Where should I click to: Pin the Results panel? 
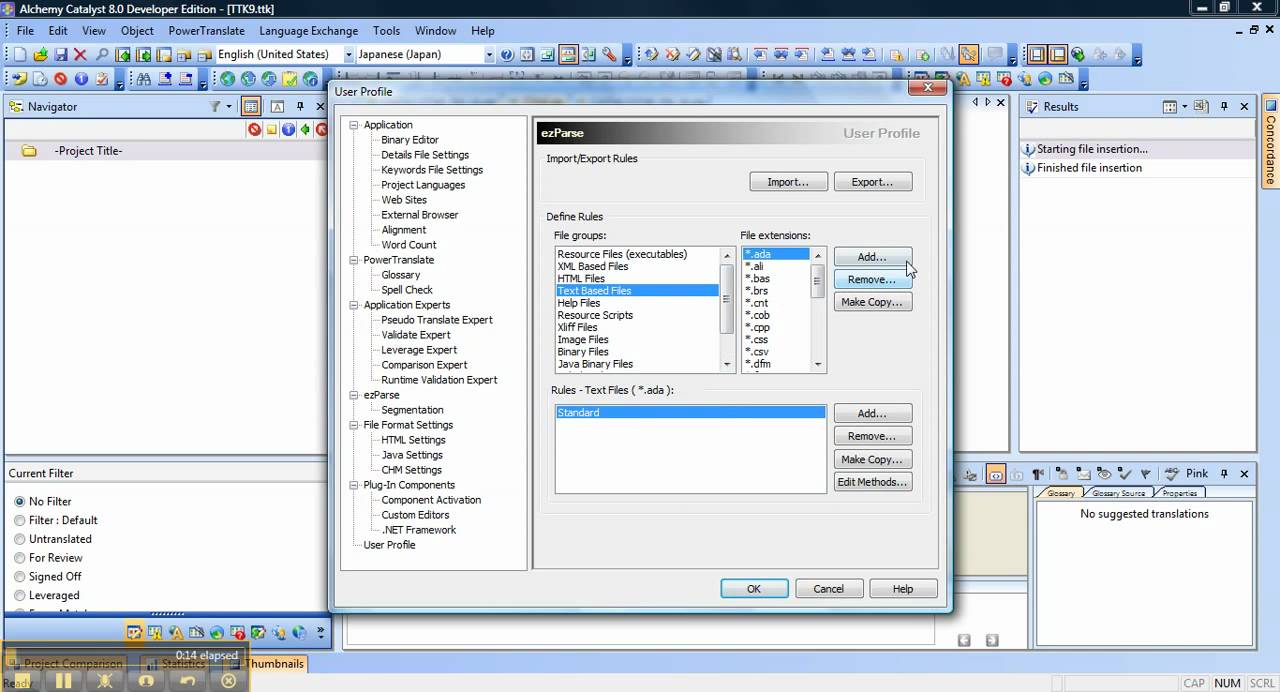click(x=1224, y=106)
